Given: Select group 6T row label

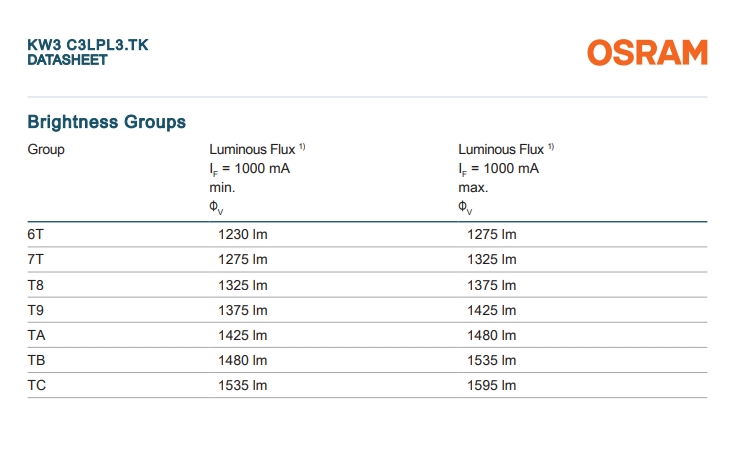Looking at the screenshot, I should pos(36,234).
